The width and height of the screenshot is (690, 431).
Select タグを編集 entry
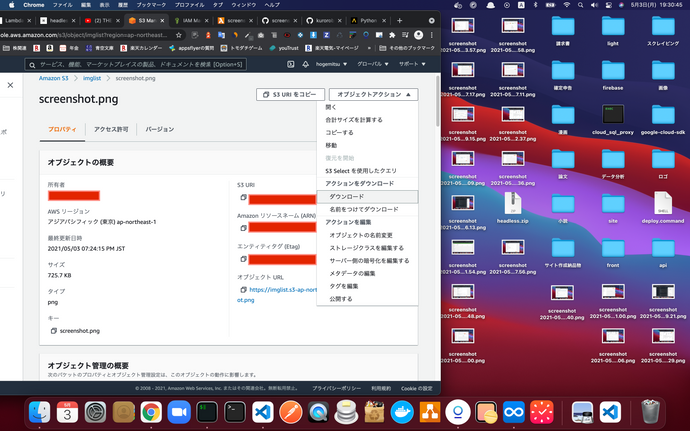pos(367,286)
